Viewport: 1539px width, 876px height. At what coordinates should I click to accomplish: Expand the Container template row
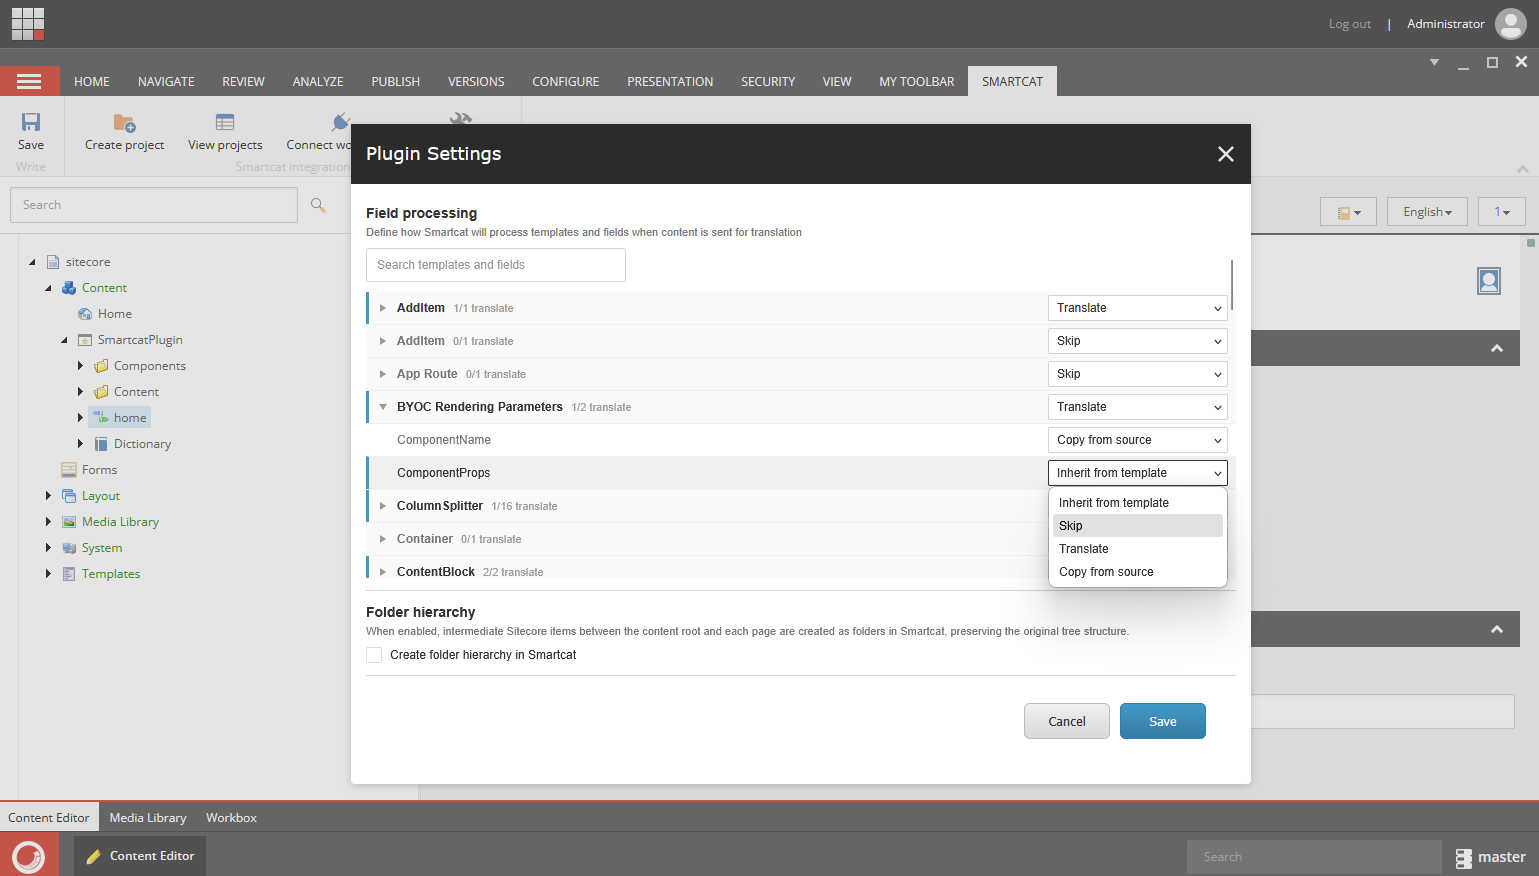383,539
